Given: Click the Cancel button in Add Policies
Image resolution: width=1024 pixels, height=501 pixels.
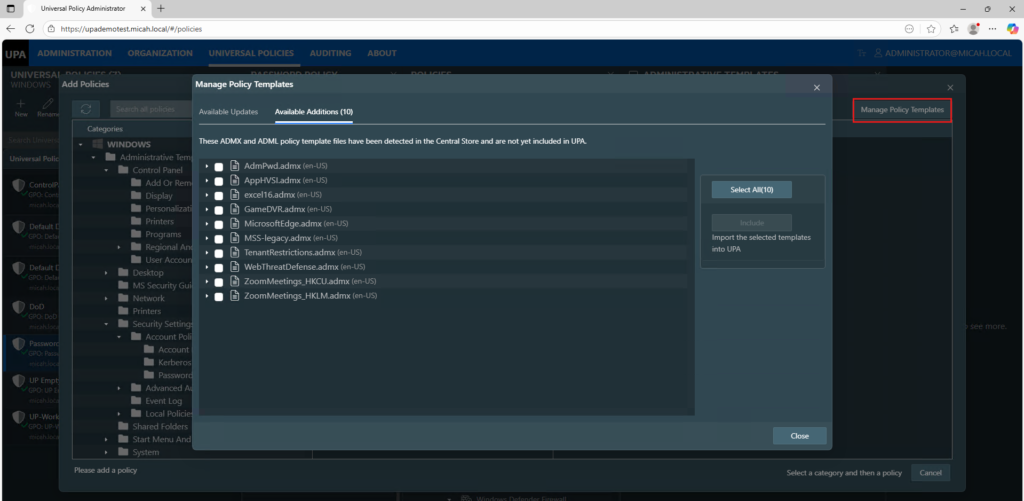Looking at the screenshot, I should 930,473.
